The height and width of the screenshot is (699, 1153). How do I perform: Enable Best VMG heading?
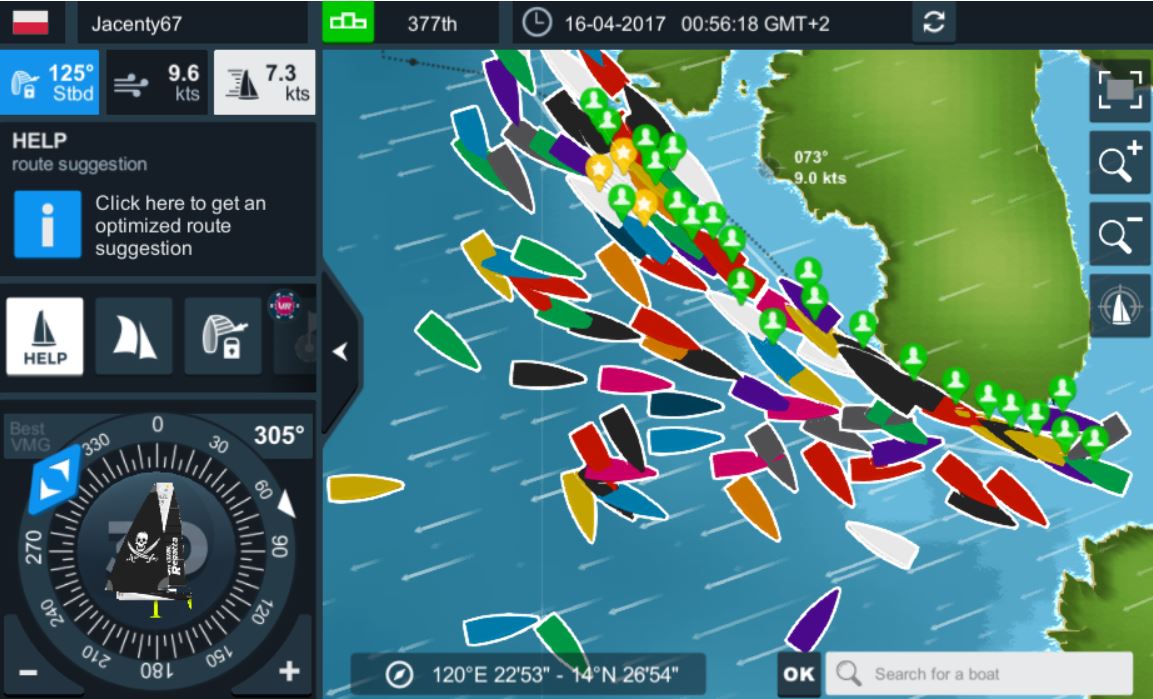tap(30, 437)
